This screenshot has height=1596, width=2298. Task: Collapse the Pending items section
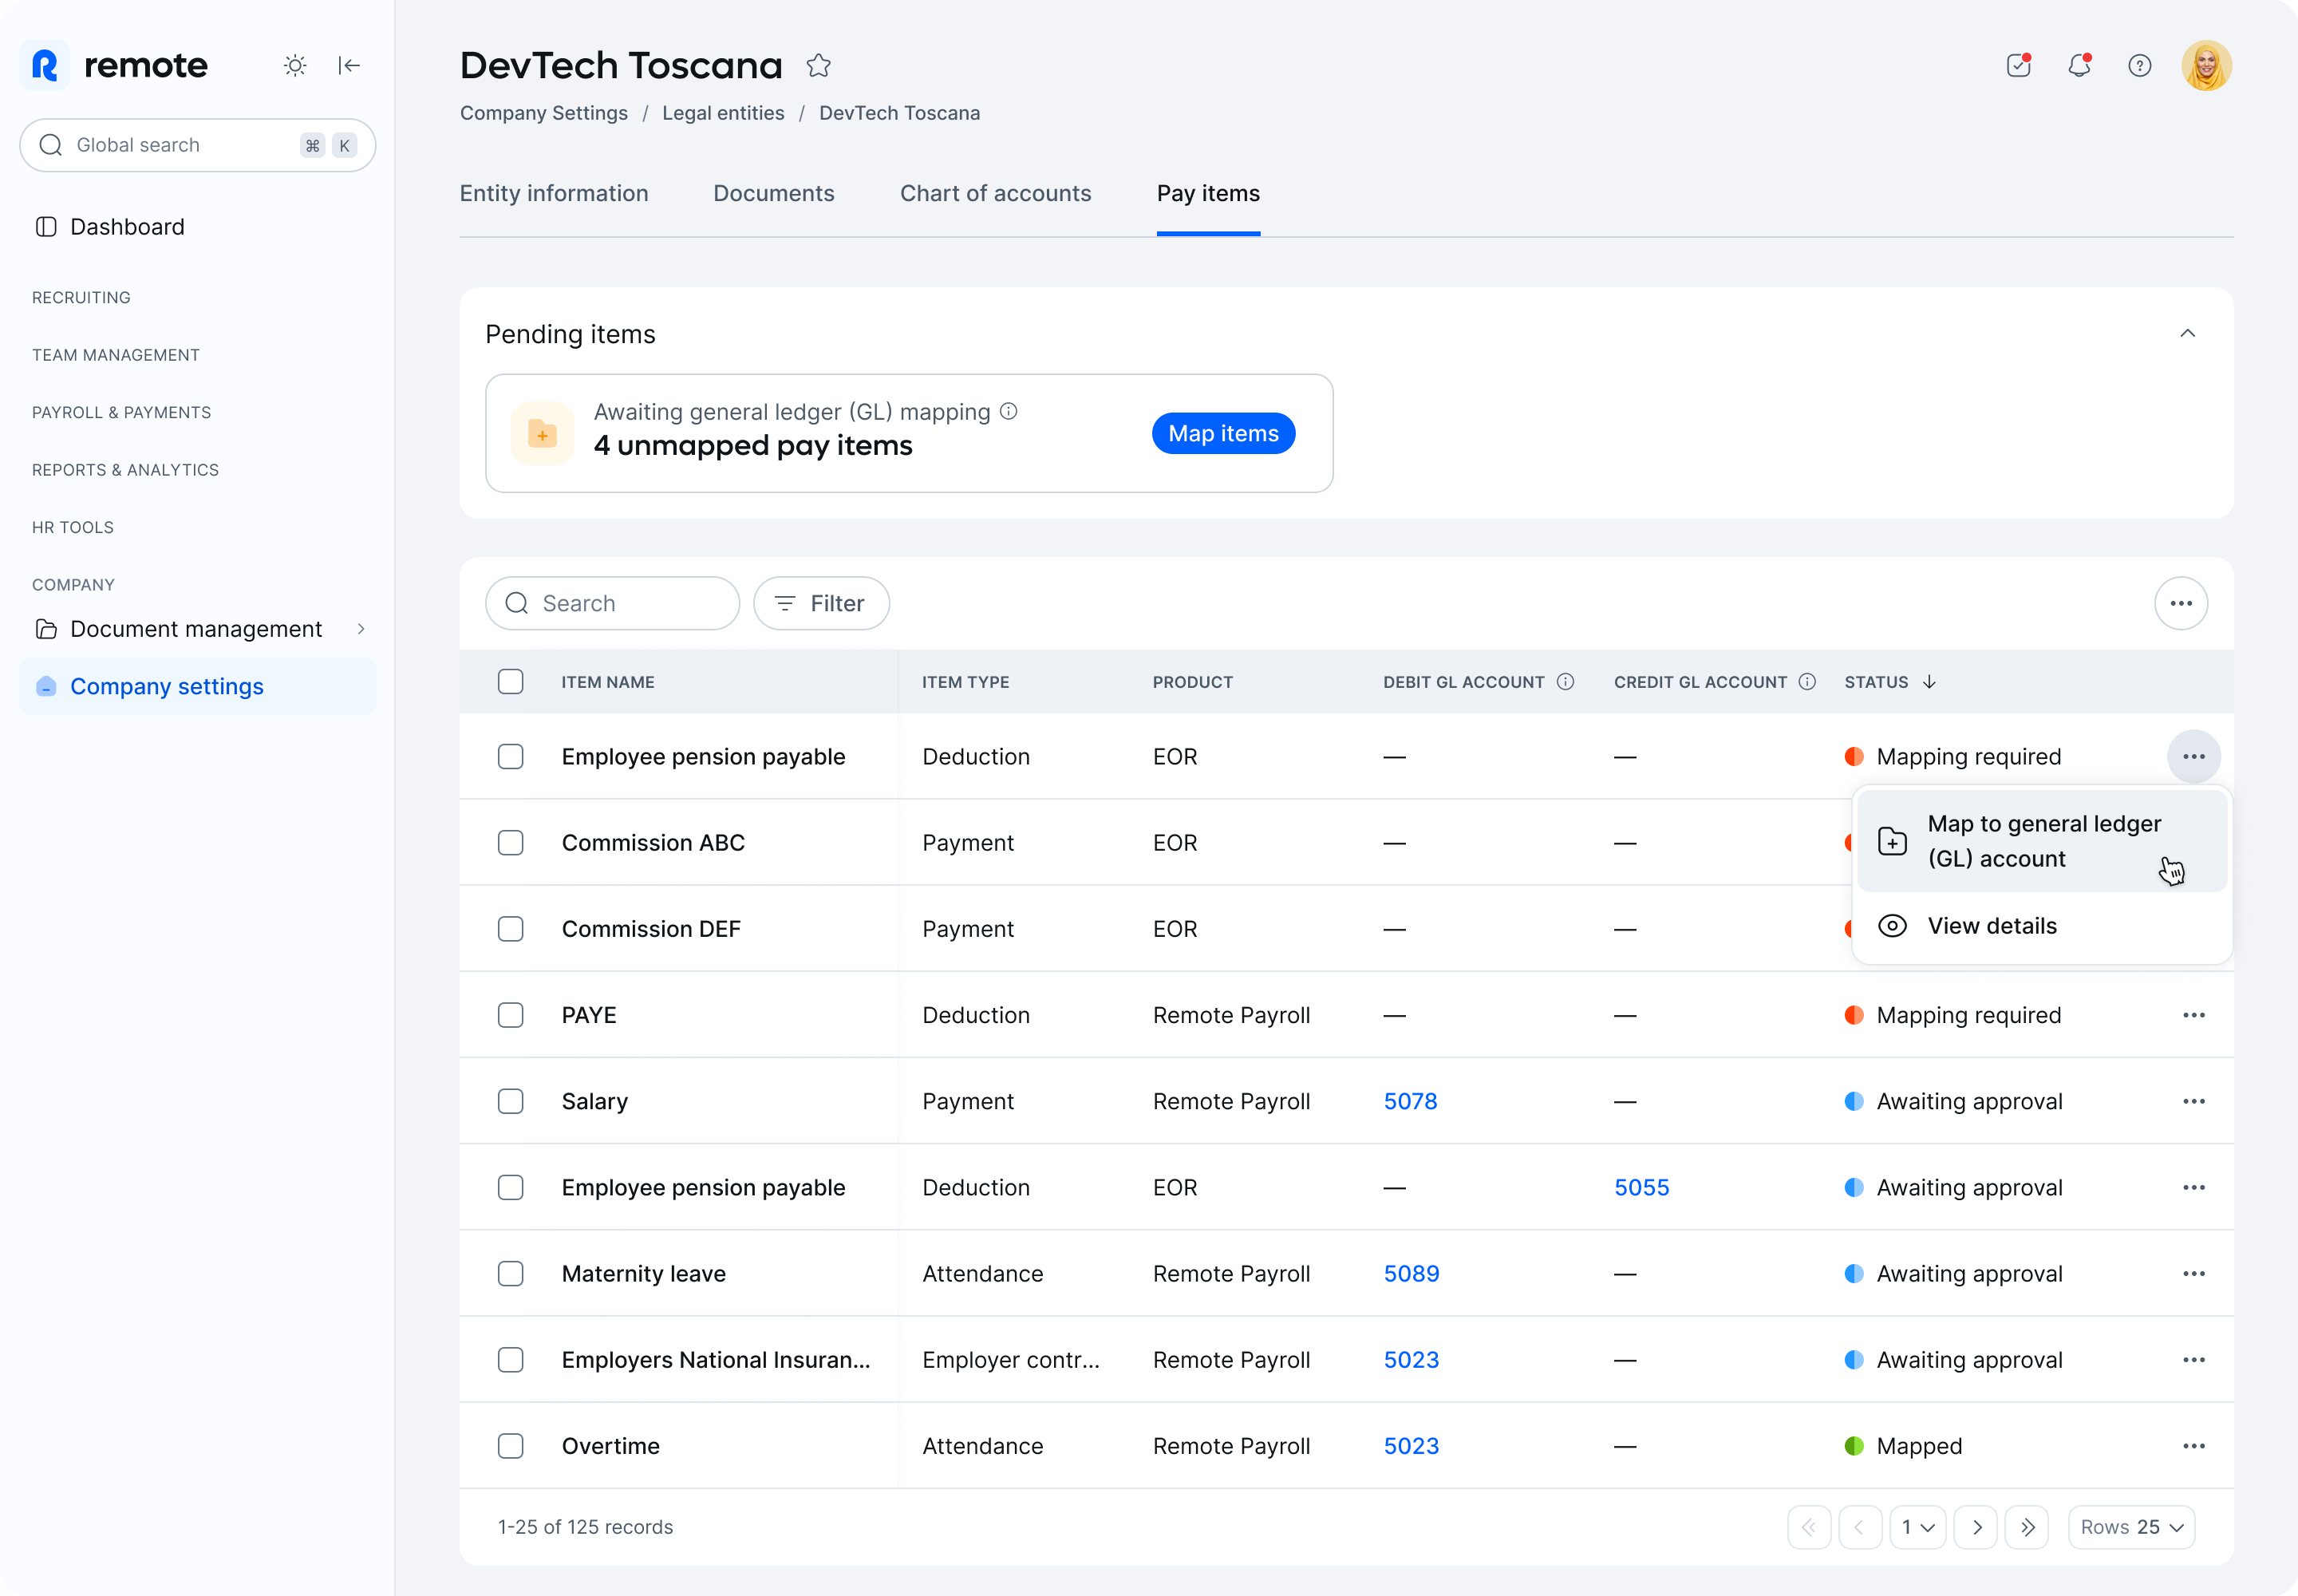pyautogui.click(x=2187, y=334)
